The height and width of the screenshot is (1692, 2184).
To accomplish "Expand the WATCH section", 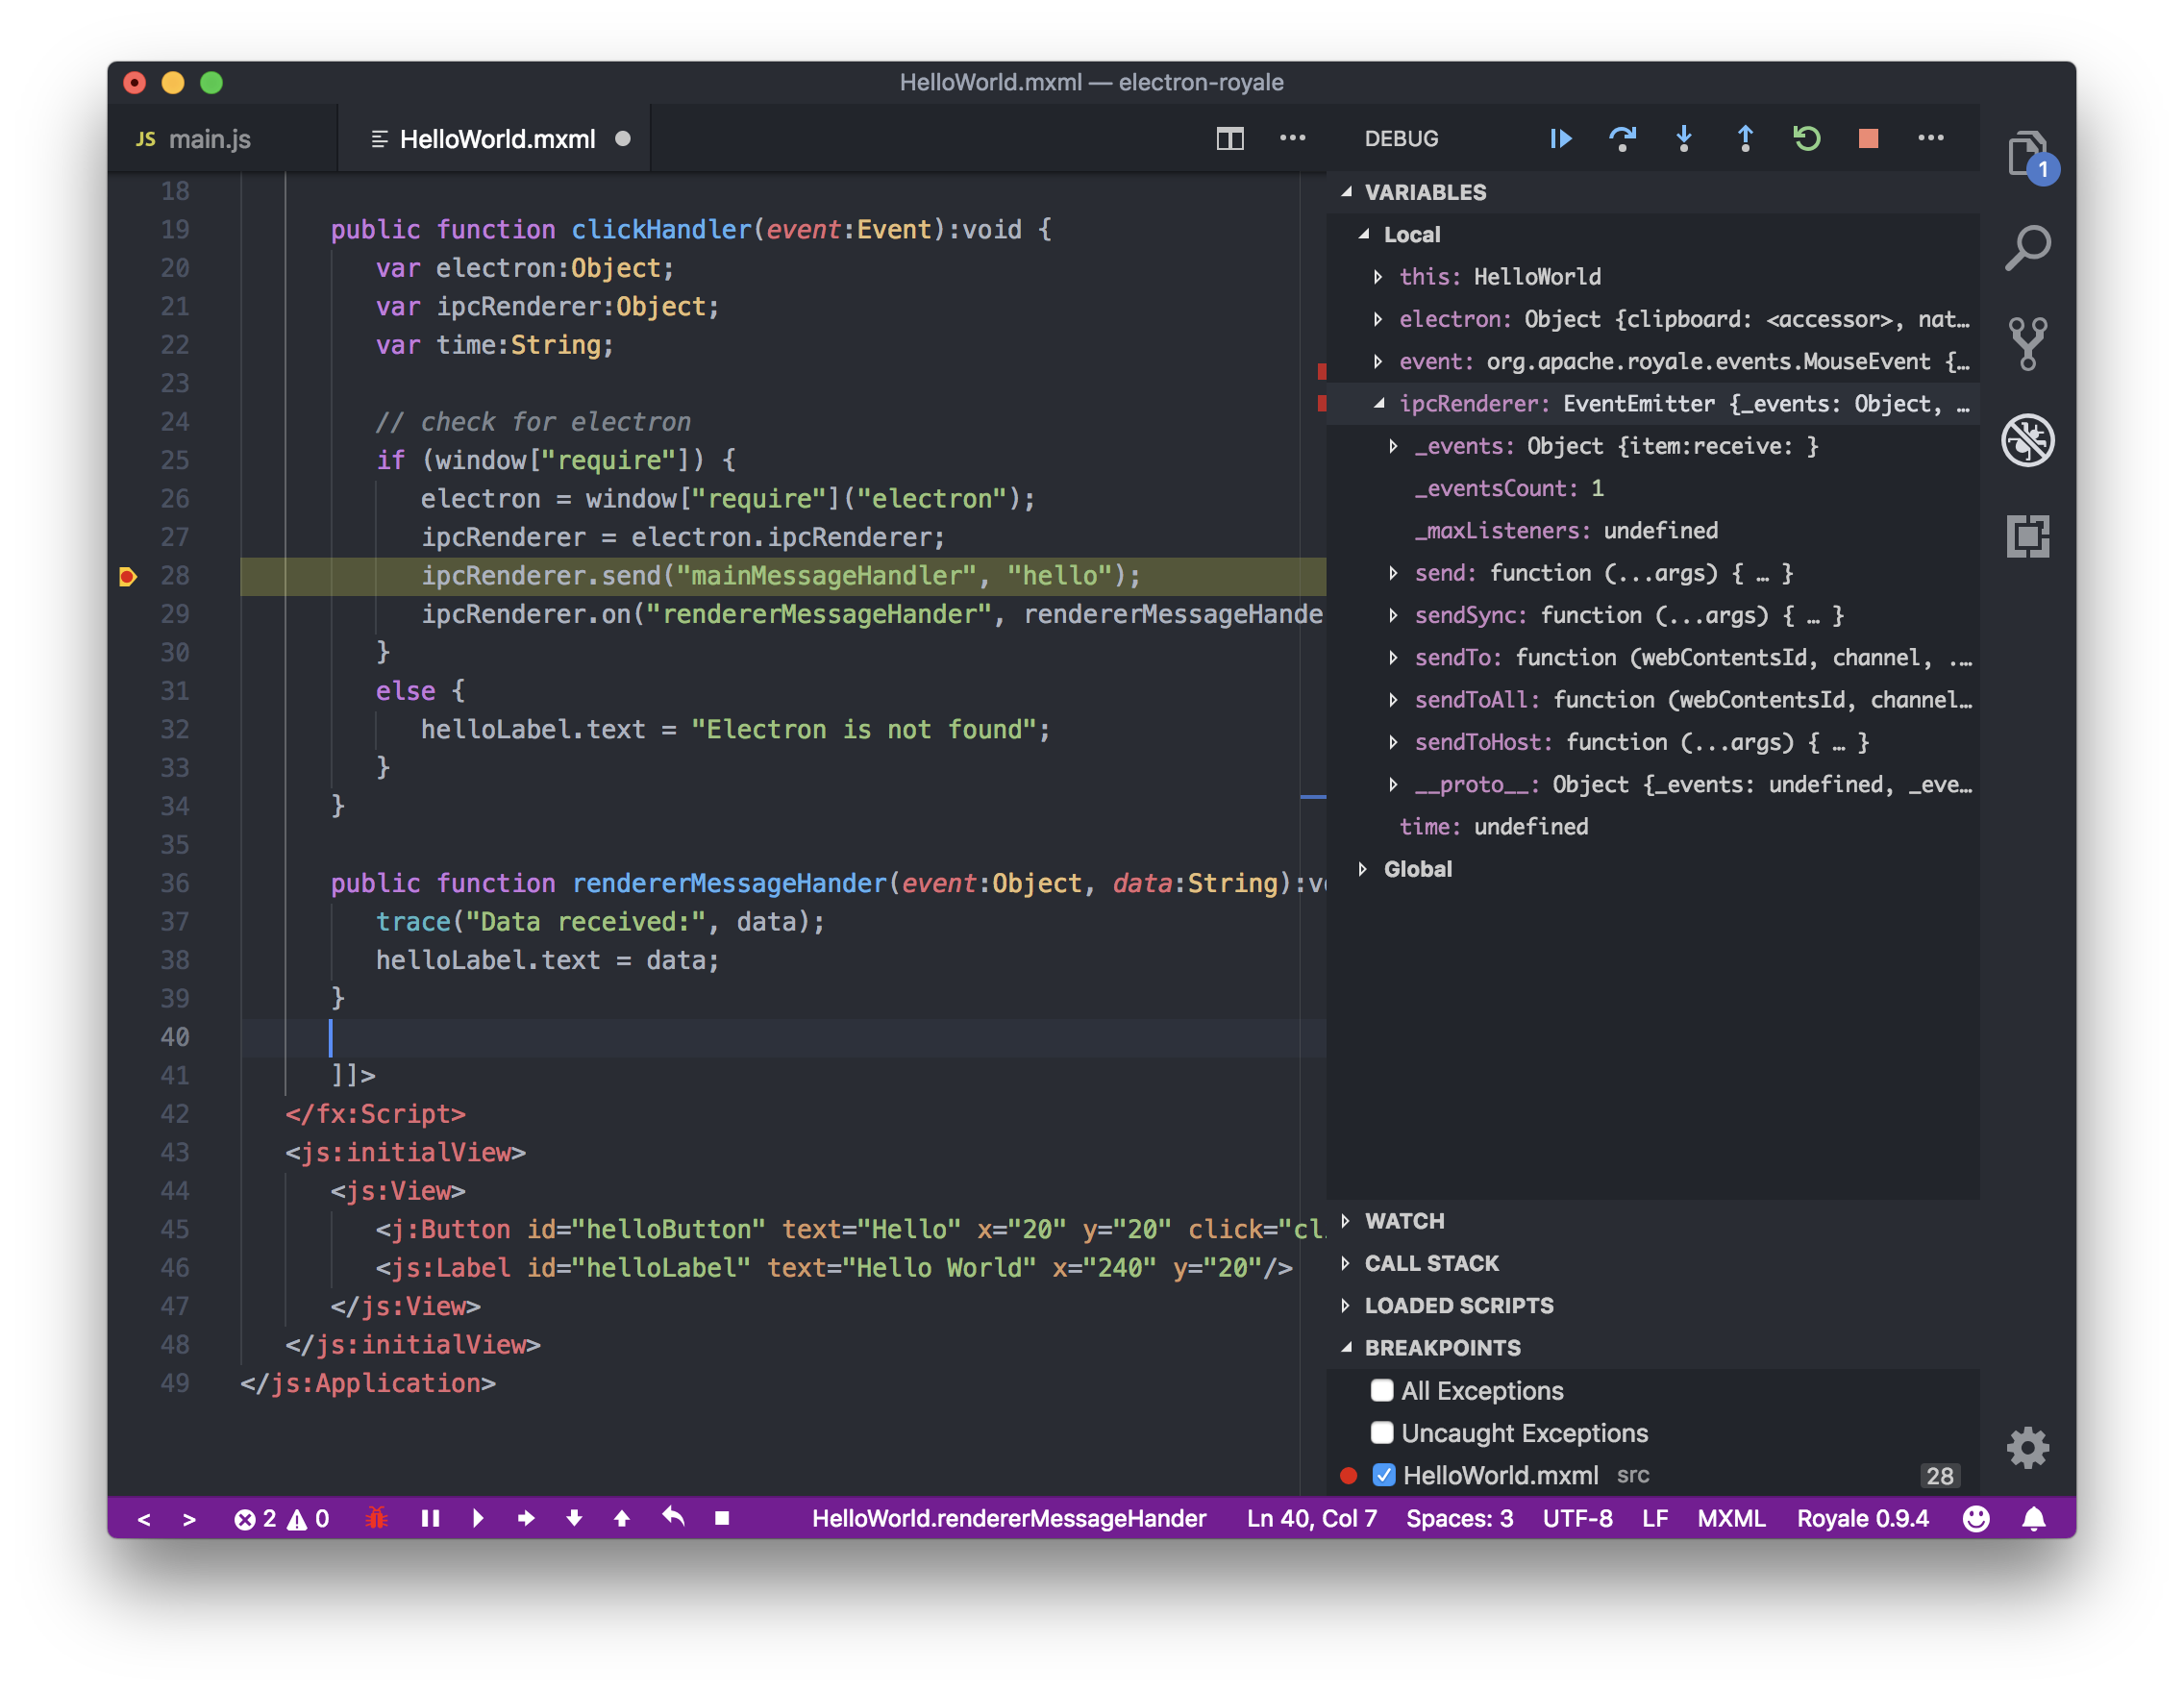I will tap(1346, 1221).
